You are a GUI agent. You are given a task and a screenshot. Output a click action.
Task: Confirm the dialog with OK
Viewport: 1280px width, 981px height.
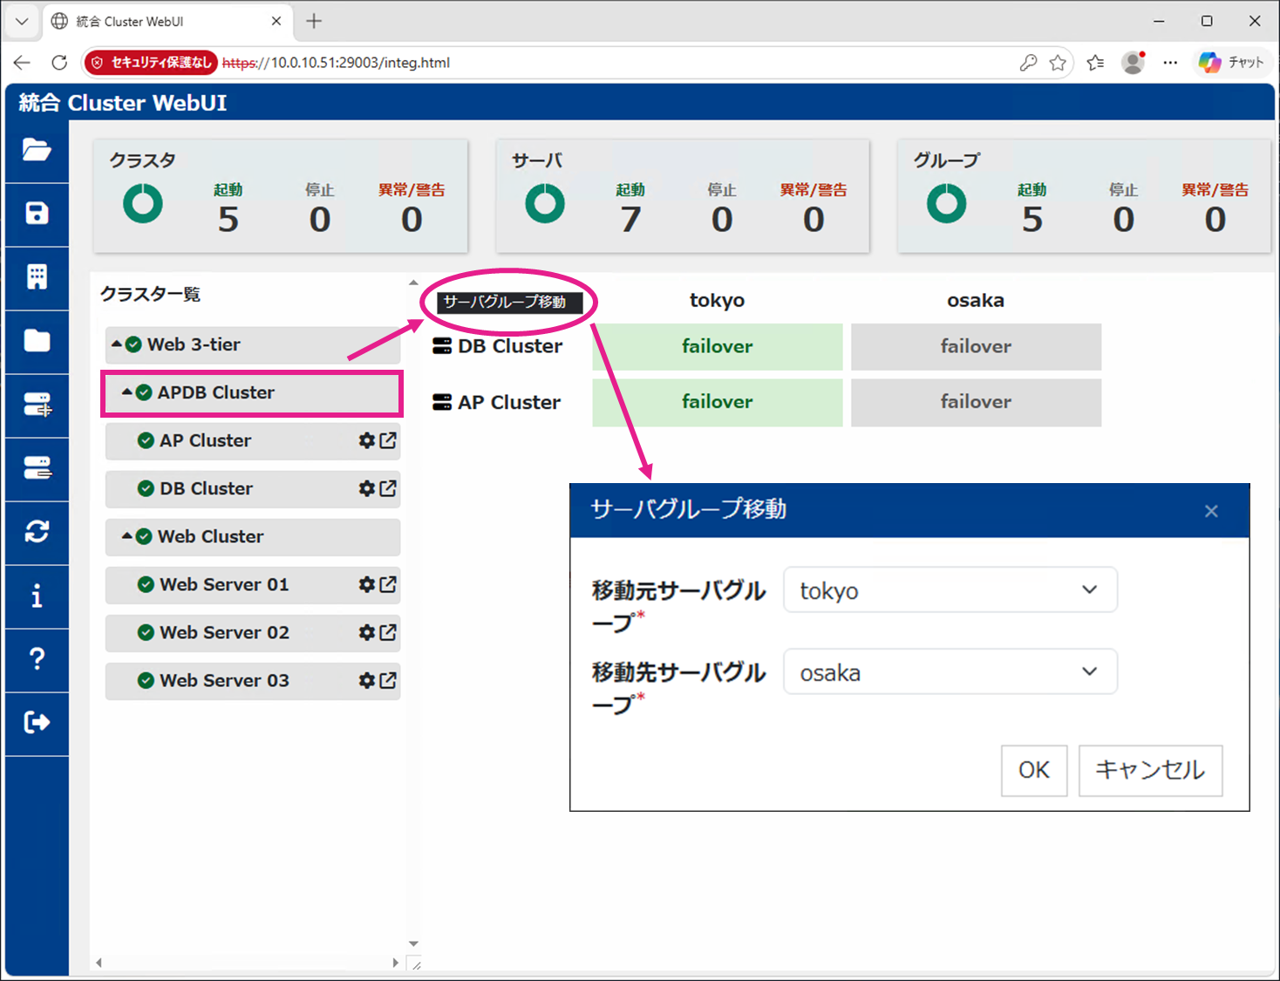tap(1034, 770)
